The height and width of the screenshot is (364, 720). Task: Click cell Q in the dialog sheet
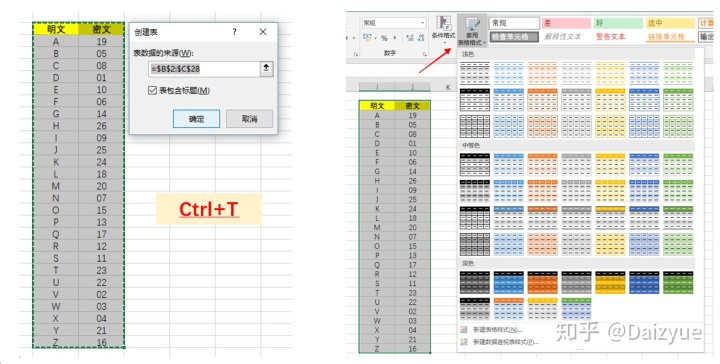pyautogui.click(x=56, y=234)
